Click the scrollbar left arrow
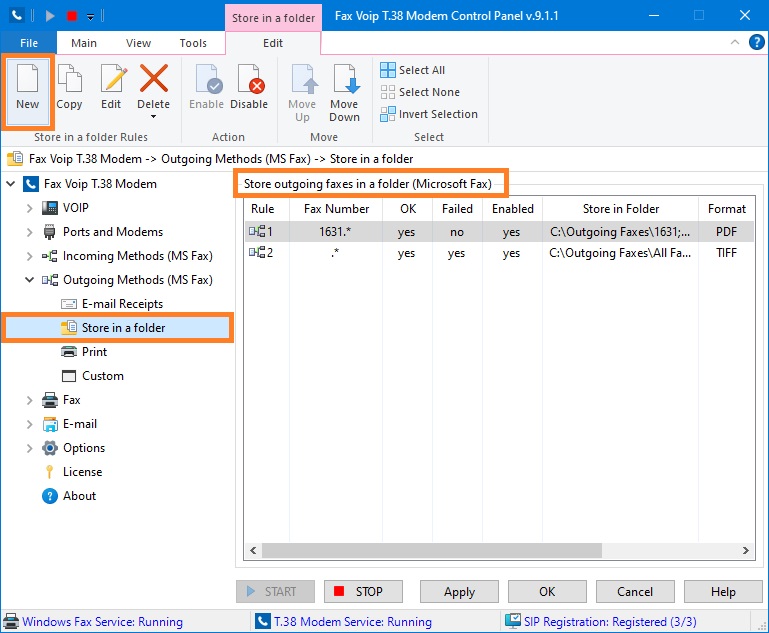Viewport: 769px width, 633px height. (253, 551)
